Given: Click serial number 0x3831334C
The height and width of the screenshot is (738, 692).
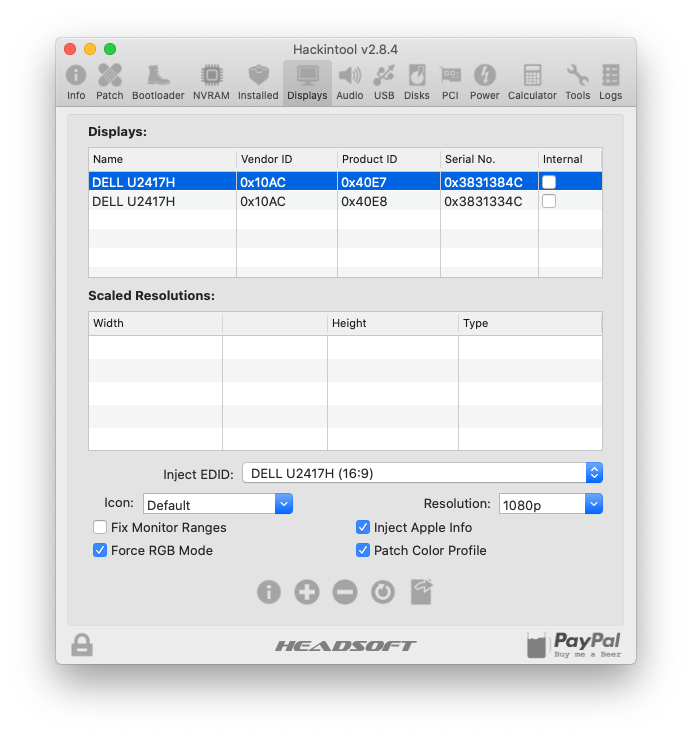Looking at the screenshot, I should click(483, 201).
